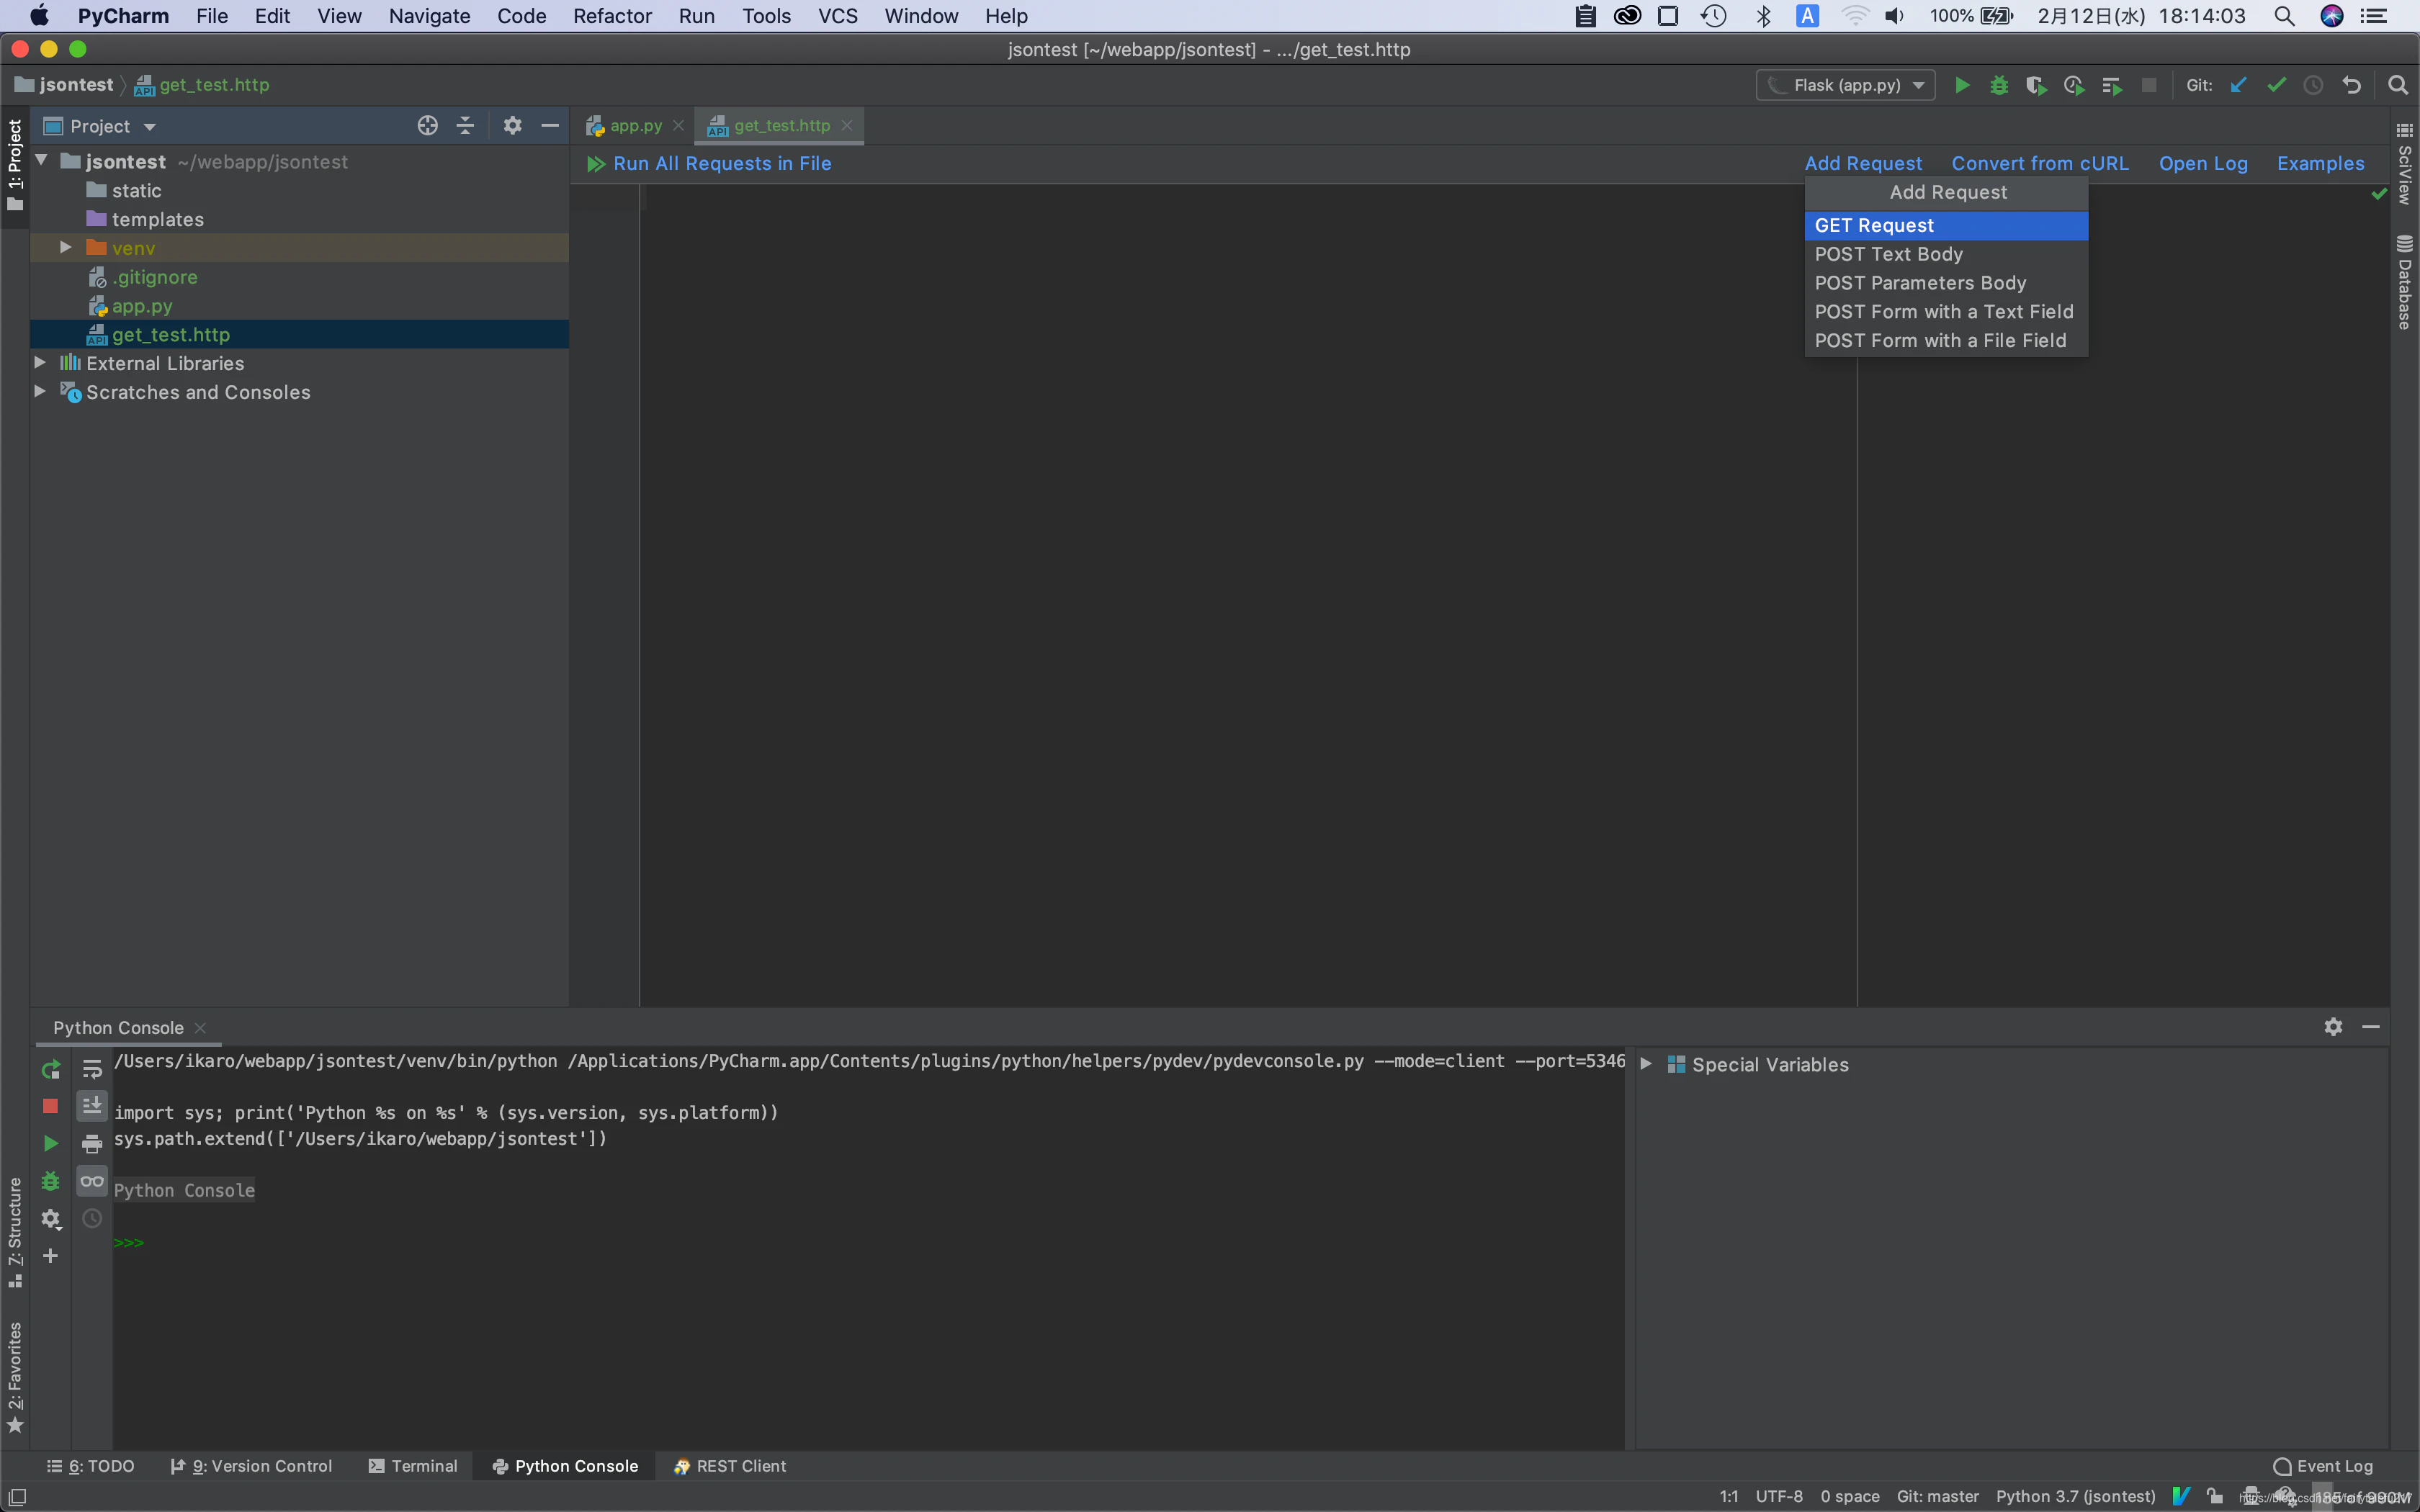Stop the Python Console with red square

(x=51, y=1106)
